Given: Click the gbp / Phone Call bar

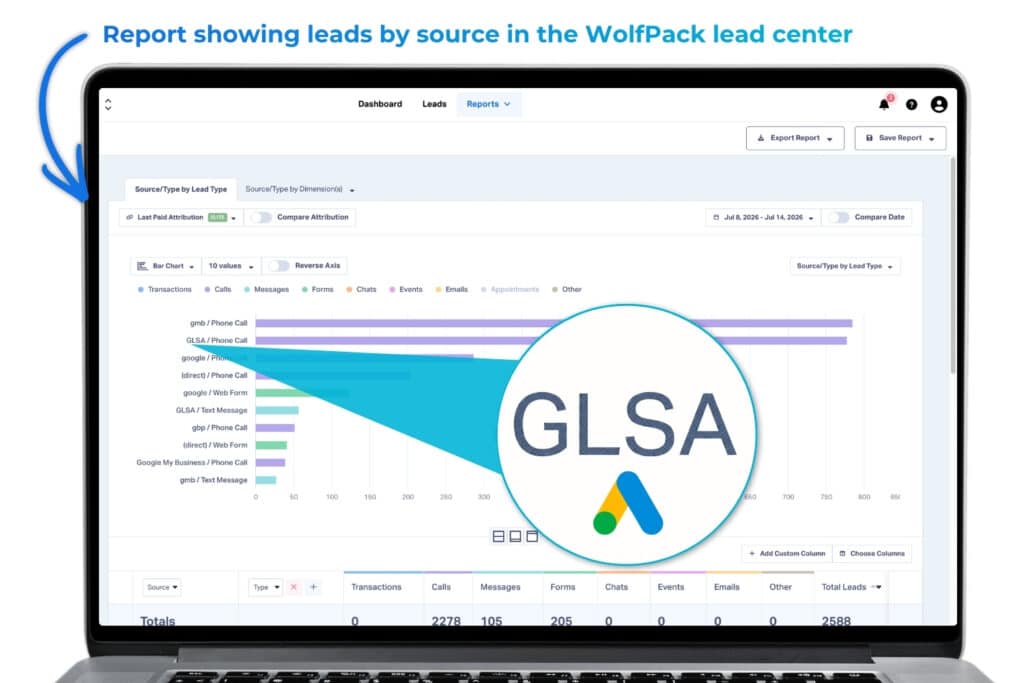Looking at the screenshot, I should (275, 428).
